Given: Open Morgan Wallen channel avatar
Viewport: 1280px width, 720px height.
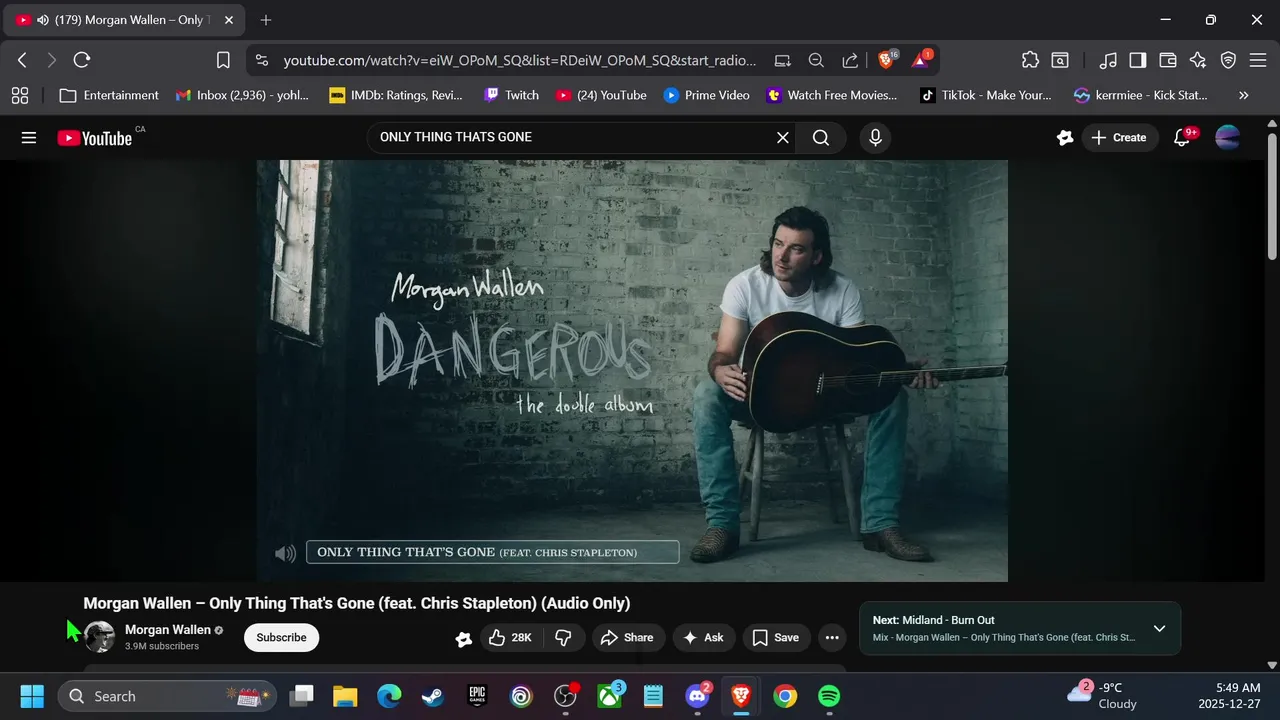Looking at the screenshot, I should pyautogui.click(x=99, y=637).
